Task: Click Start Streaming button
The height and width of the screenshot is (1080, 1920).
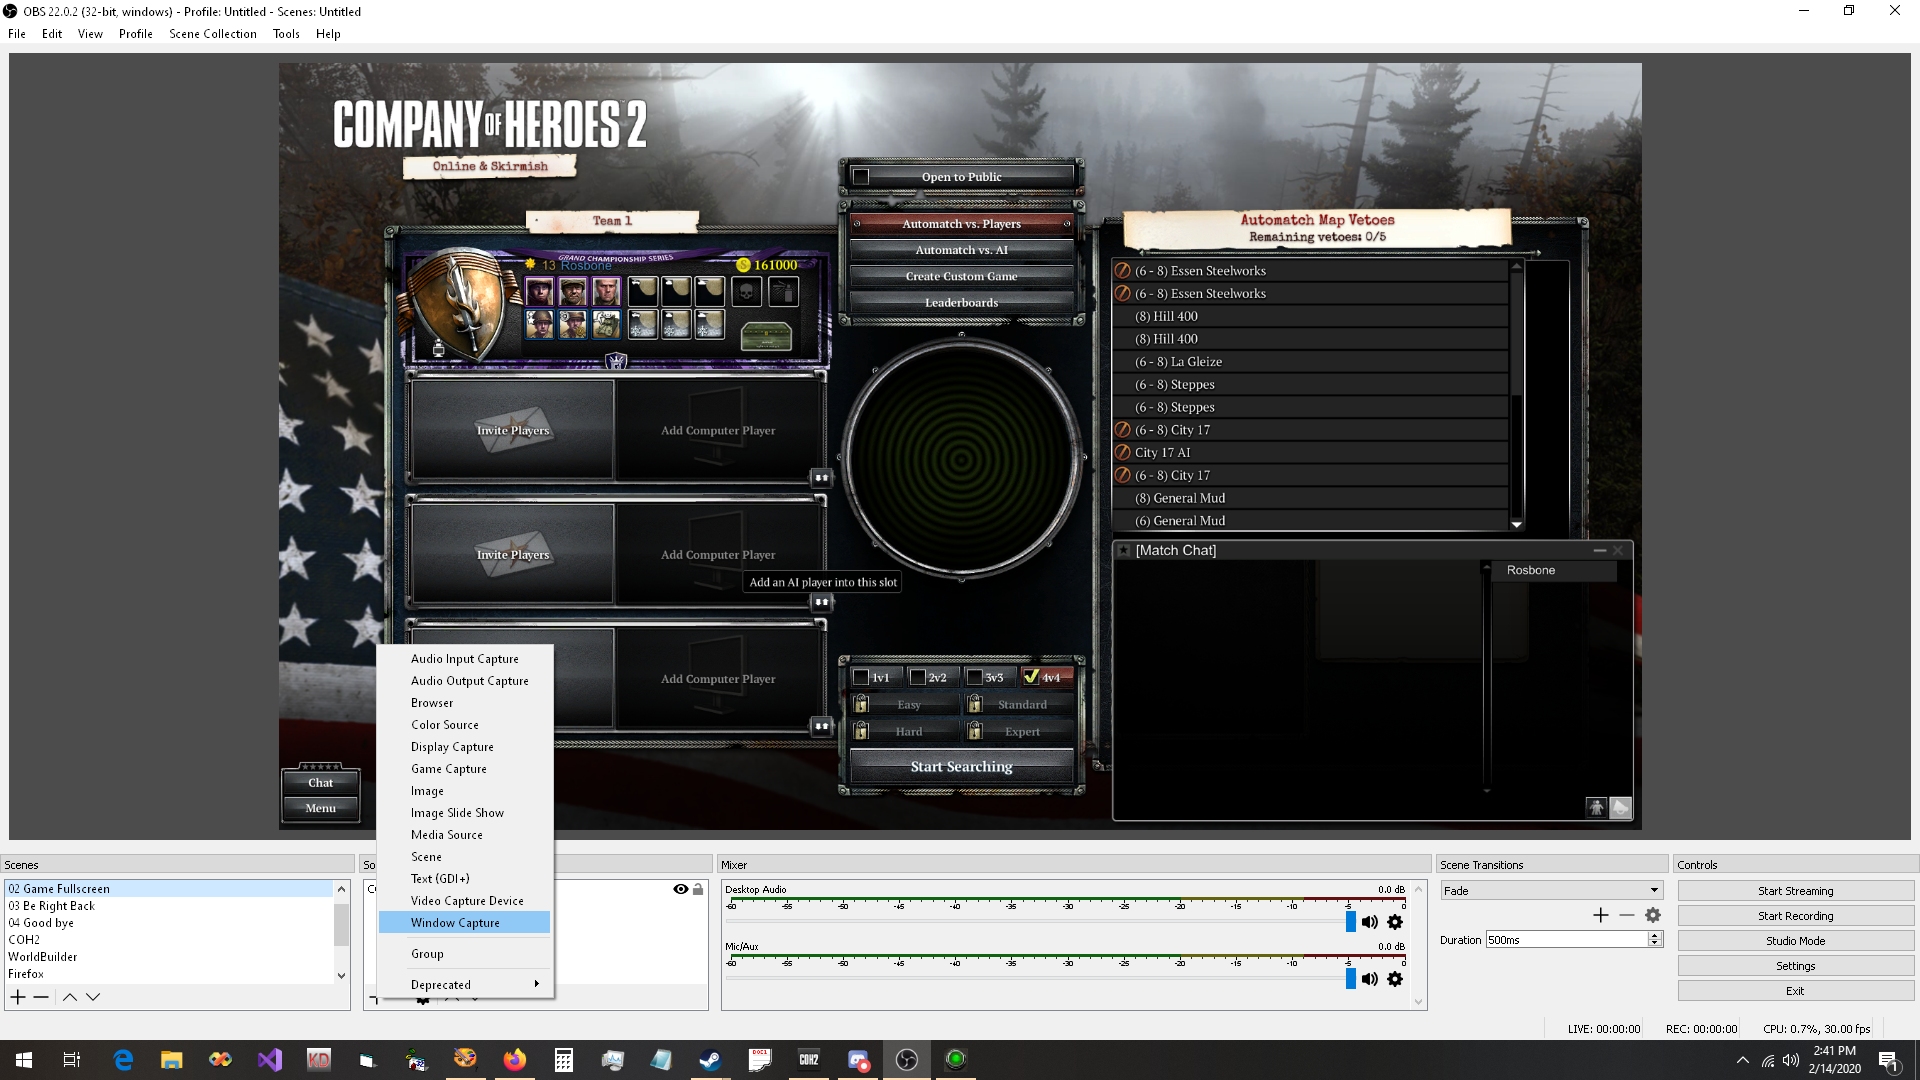Action: point(1795,891)
